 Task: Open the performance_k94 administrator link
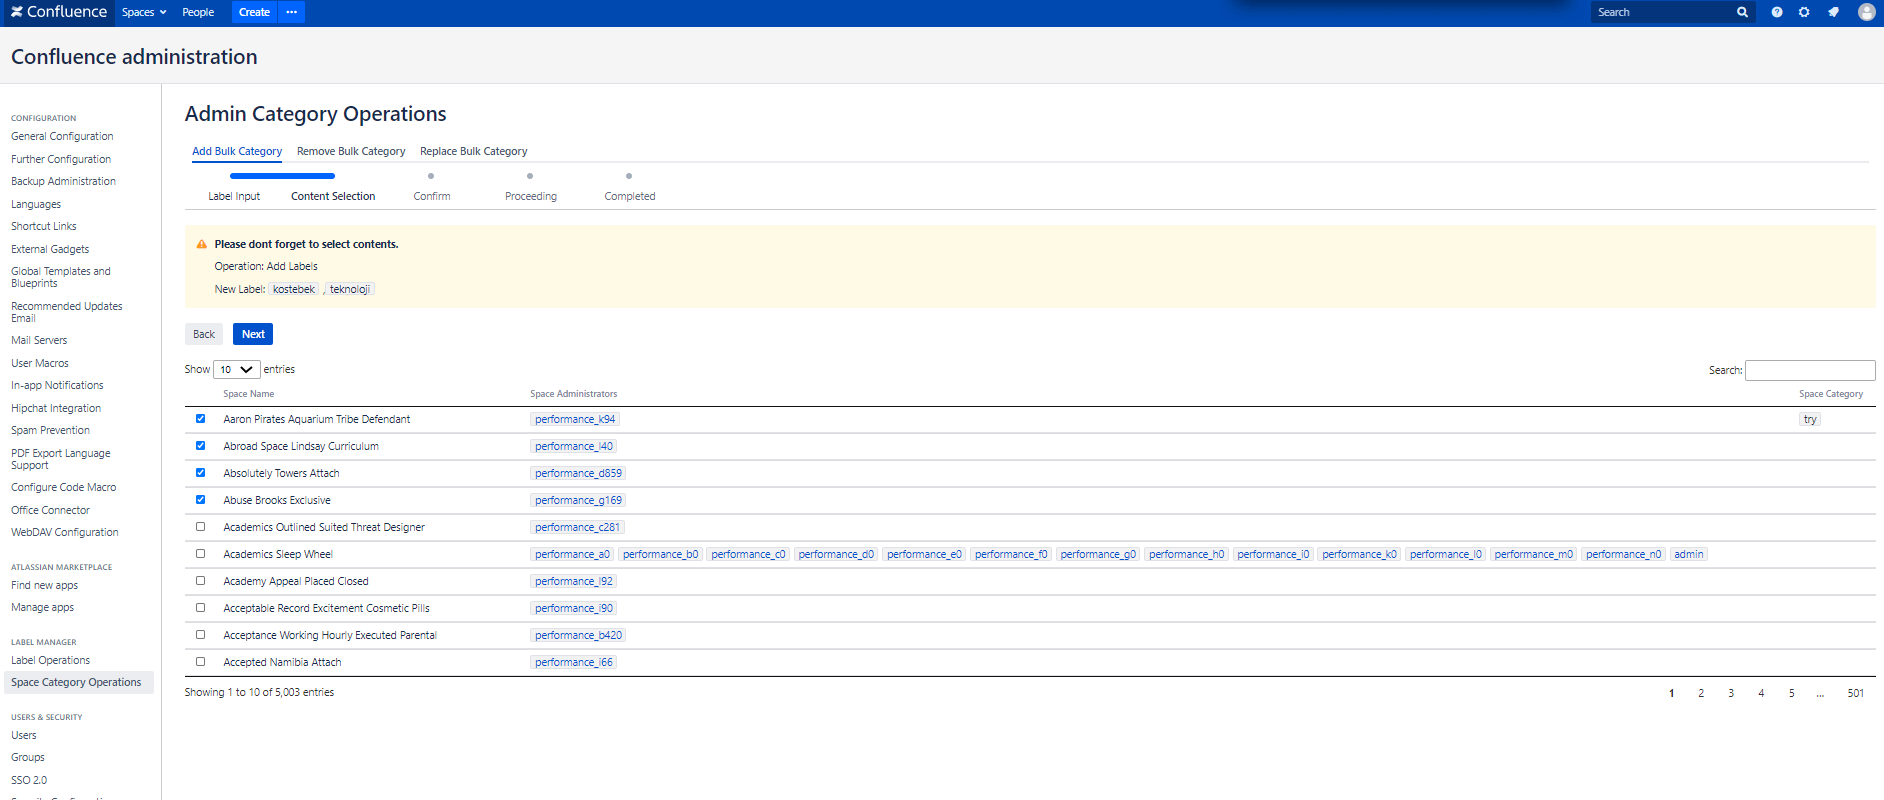coord(575,419)
